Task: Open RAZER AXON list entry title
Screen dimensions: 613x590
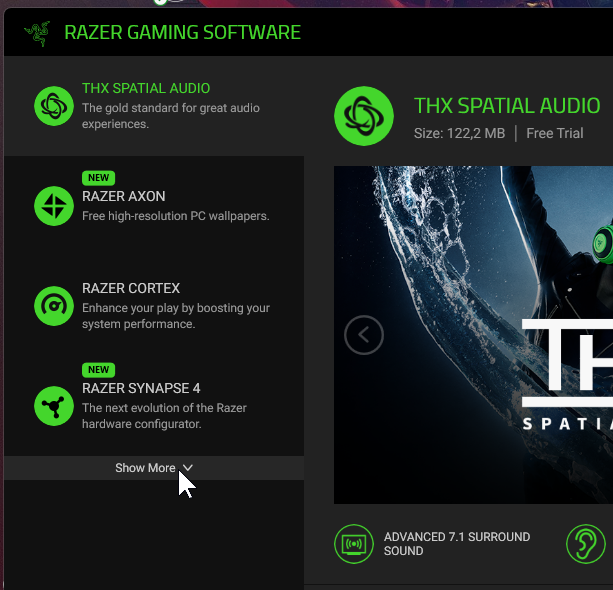Action: [x=124, y=196]
